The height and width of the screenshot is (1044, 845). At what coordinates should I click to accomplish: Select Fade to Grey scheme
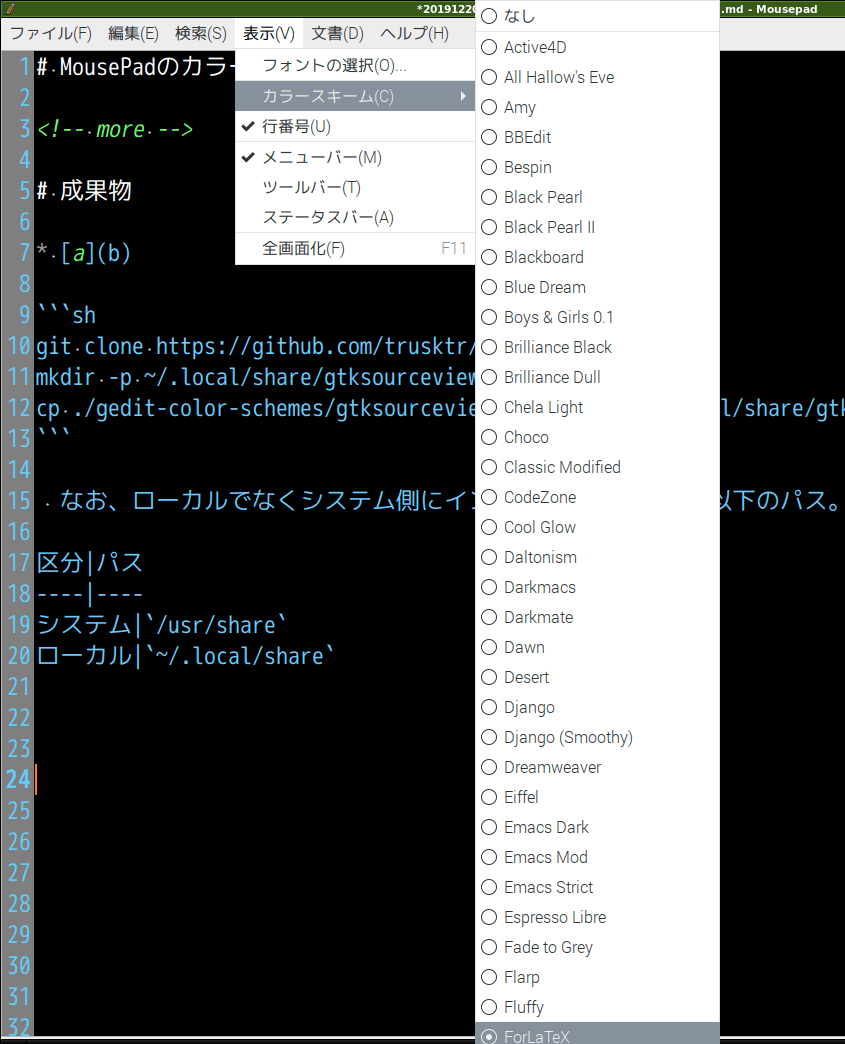pyautogui.click(x=597, y=947)
